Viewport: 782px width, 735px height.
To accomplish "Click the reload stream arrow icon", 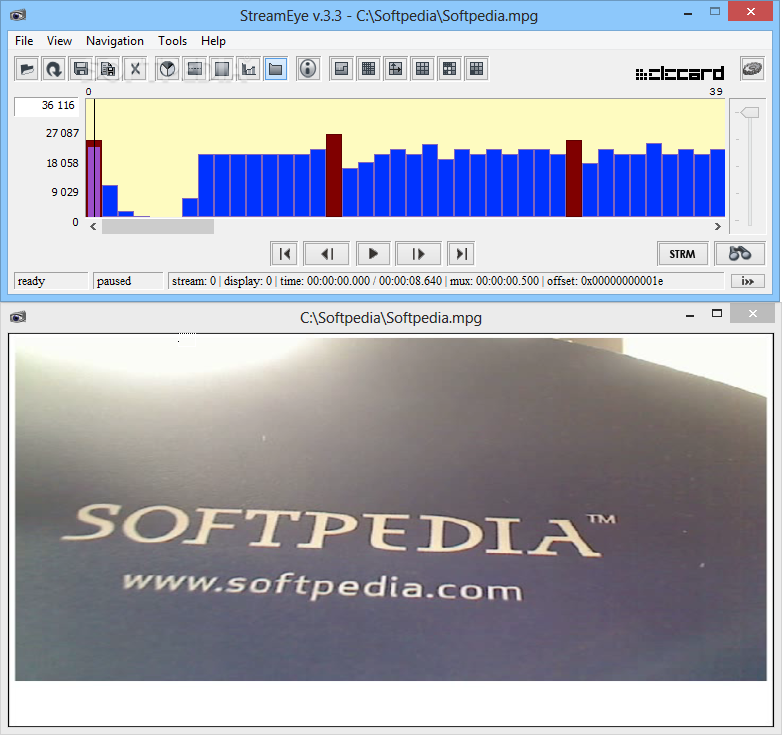I will (54, 69).
